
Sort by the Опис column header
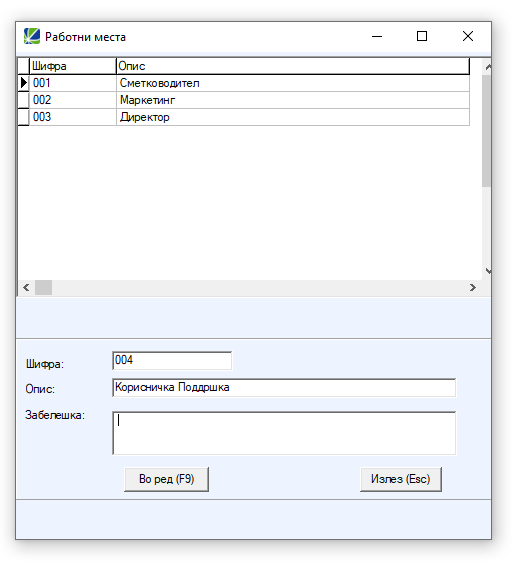(x=293, y=66)
